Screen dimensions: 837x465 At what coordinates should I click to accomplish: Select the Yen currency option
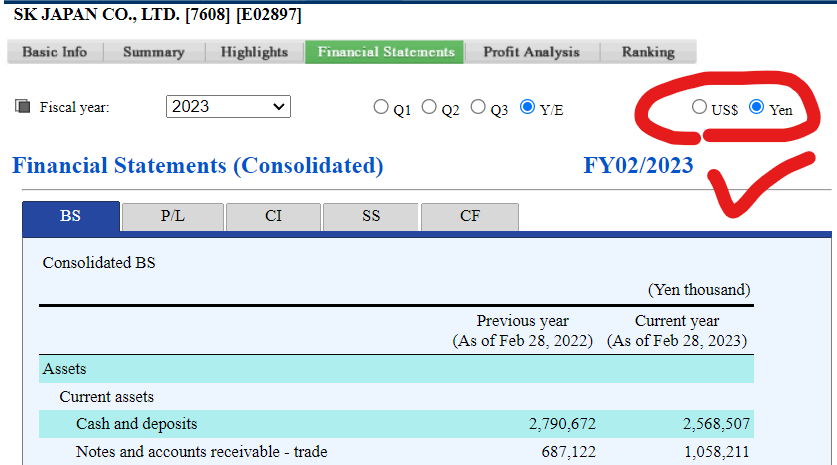(756, 107)
